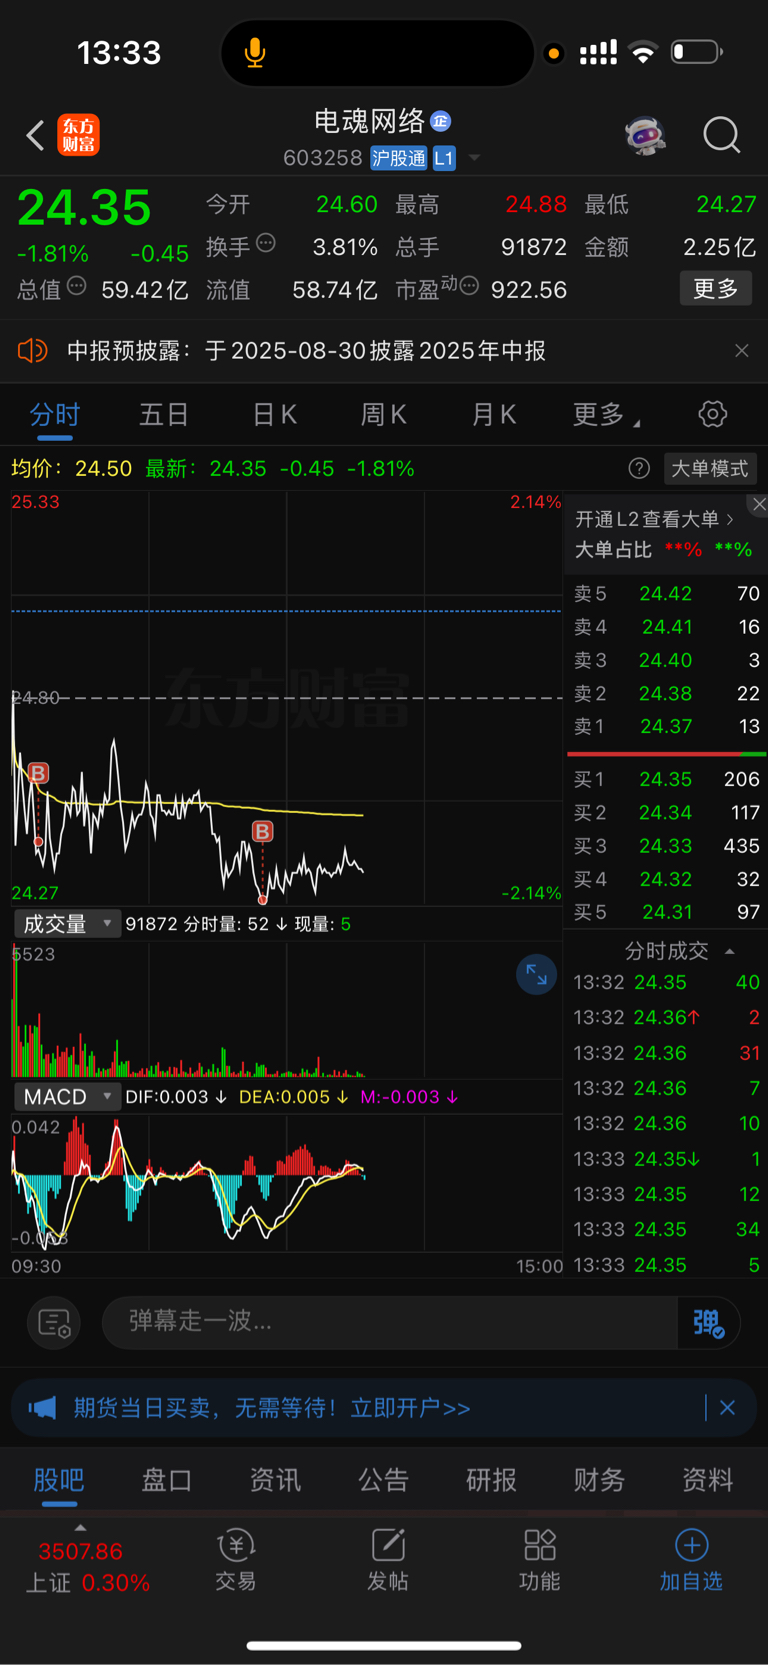
Task: Expand the 上证 index bar arrow
Action: coord(80,1528)
